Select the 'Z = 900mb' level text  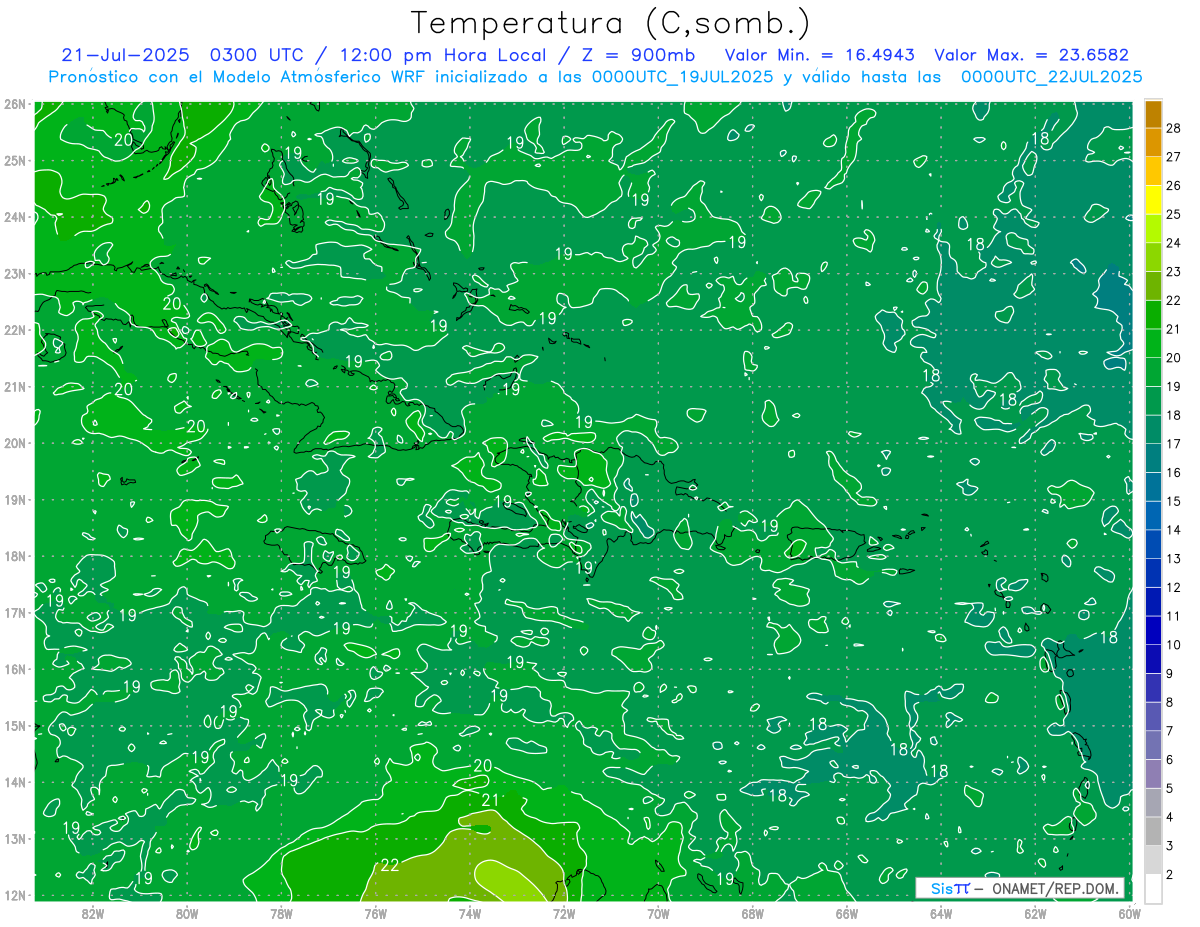click(637, 55)
